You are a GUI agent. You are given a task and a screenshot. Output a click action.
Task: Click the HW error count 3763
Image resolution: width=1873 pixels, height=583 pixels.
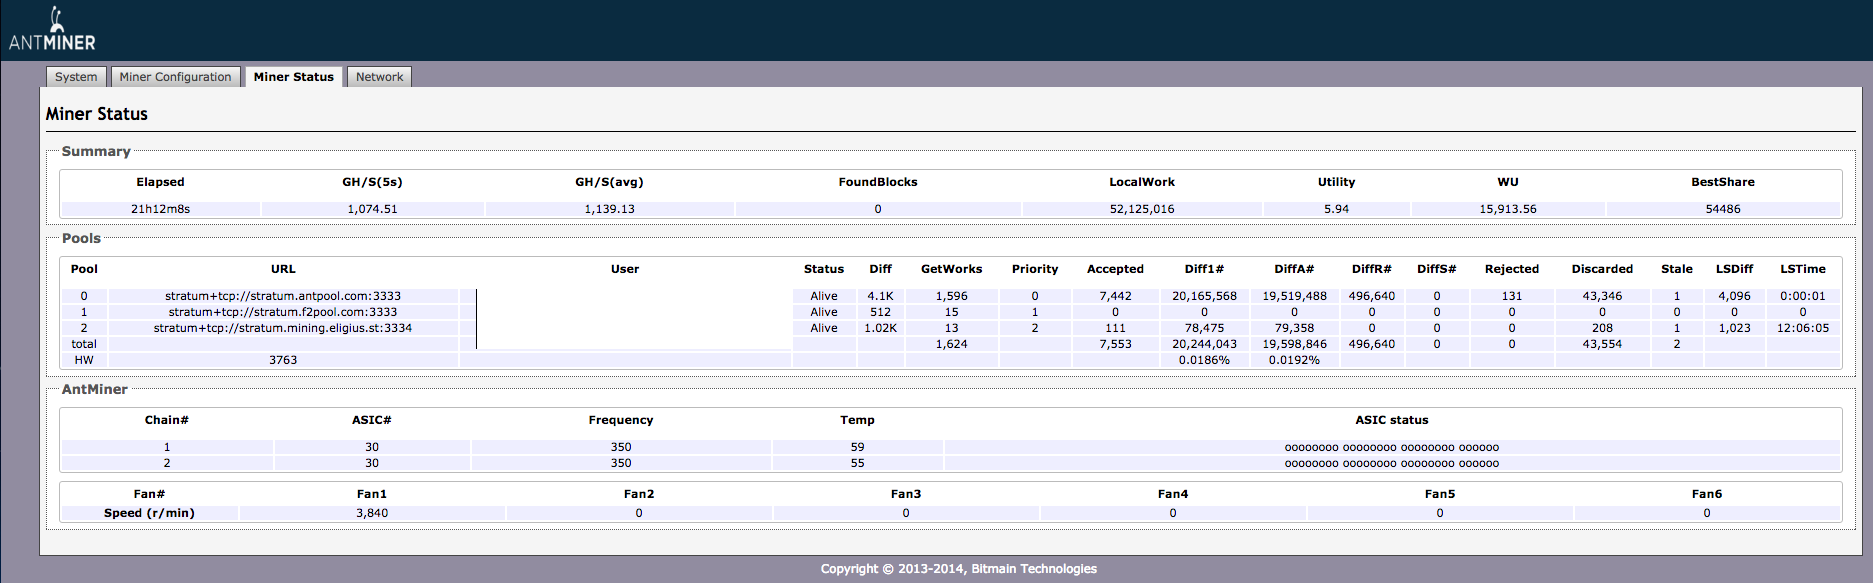point(283,360)
